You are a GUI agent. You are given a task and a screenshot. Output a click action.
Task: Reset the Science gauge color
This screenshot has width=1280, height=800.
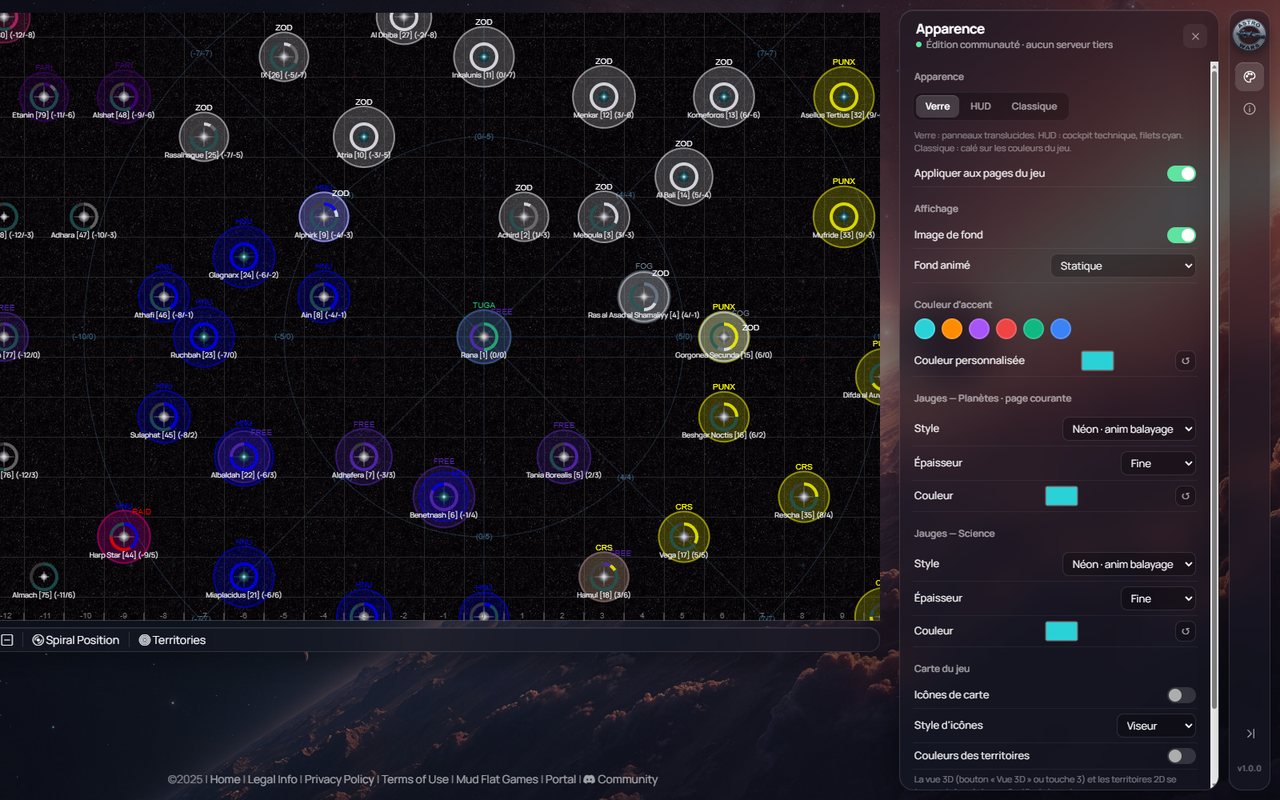click(1185, 631)
